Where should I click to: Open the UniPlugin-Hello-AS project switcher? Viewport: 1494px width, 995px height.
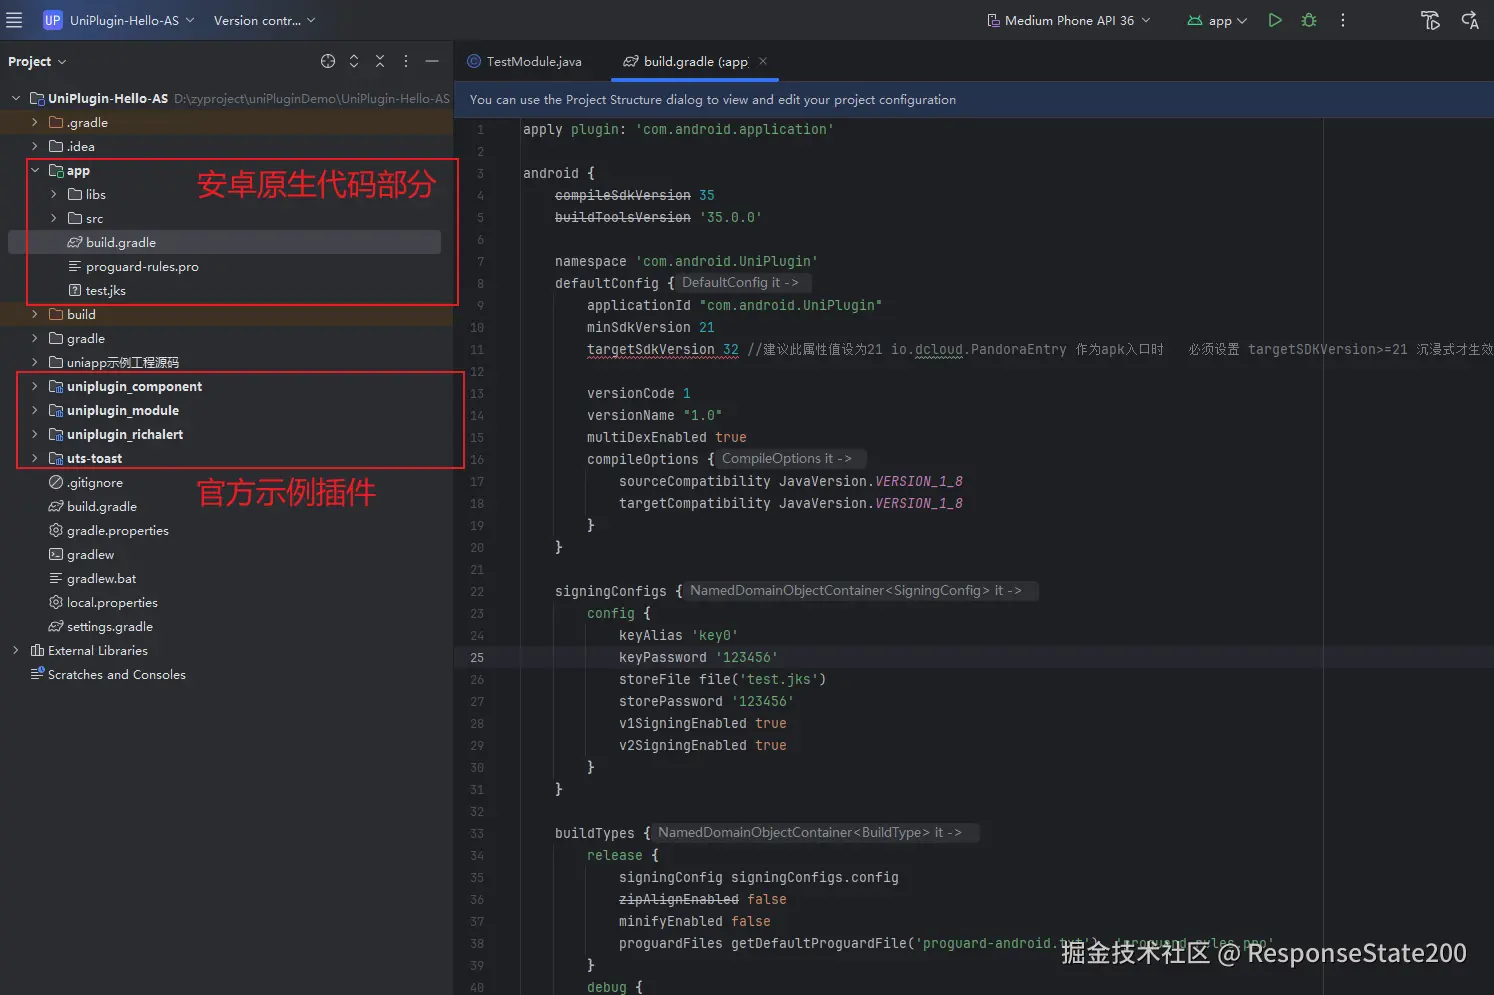124,20
